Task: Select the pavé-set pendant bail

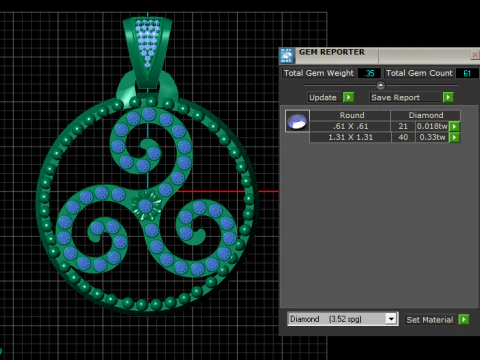Action: pos(147,52)
